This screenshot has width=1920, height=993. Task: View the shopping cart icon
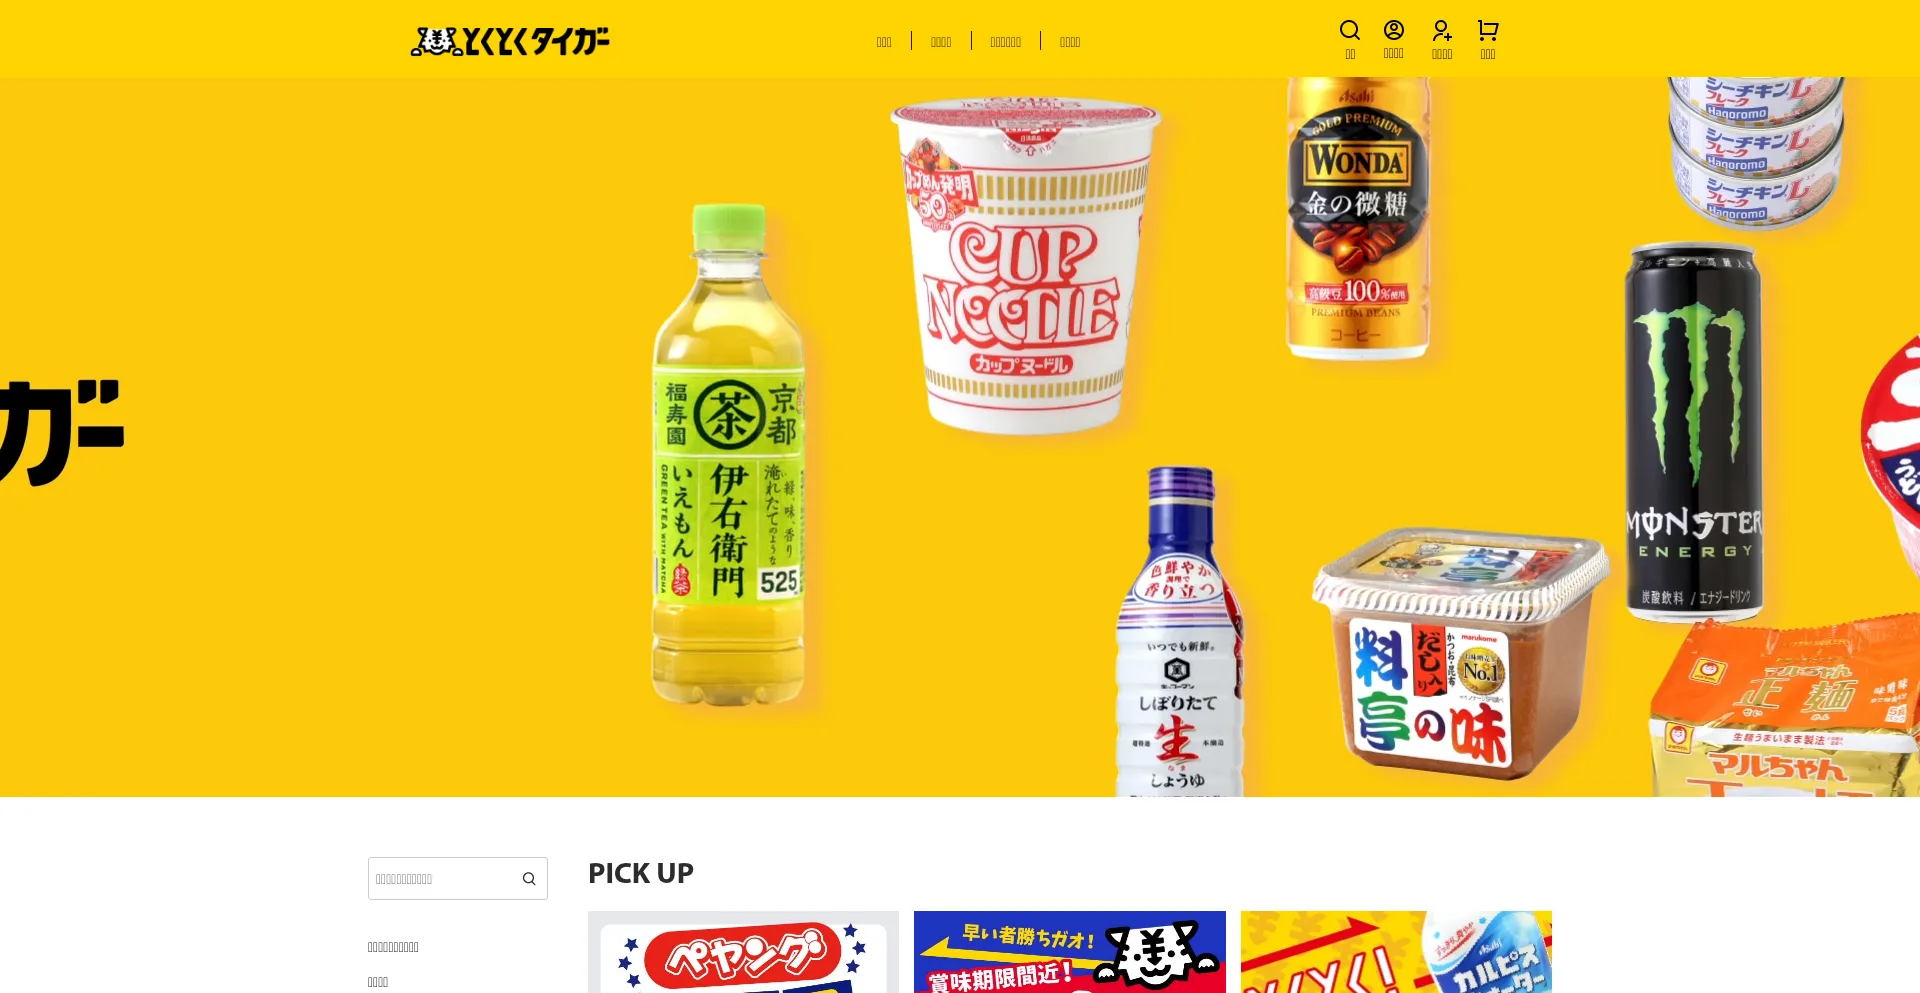[1488, 30]
